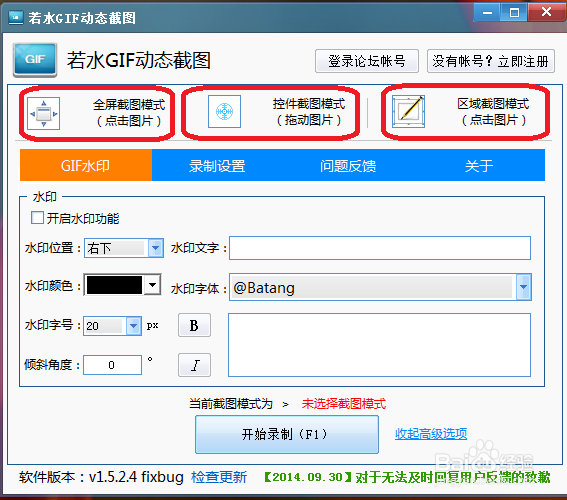Open the watermark color dropdown arrow
The height and width of the screenshot is (500, 567).
coord(153,285)
